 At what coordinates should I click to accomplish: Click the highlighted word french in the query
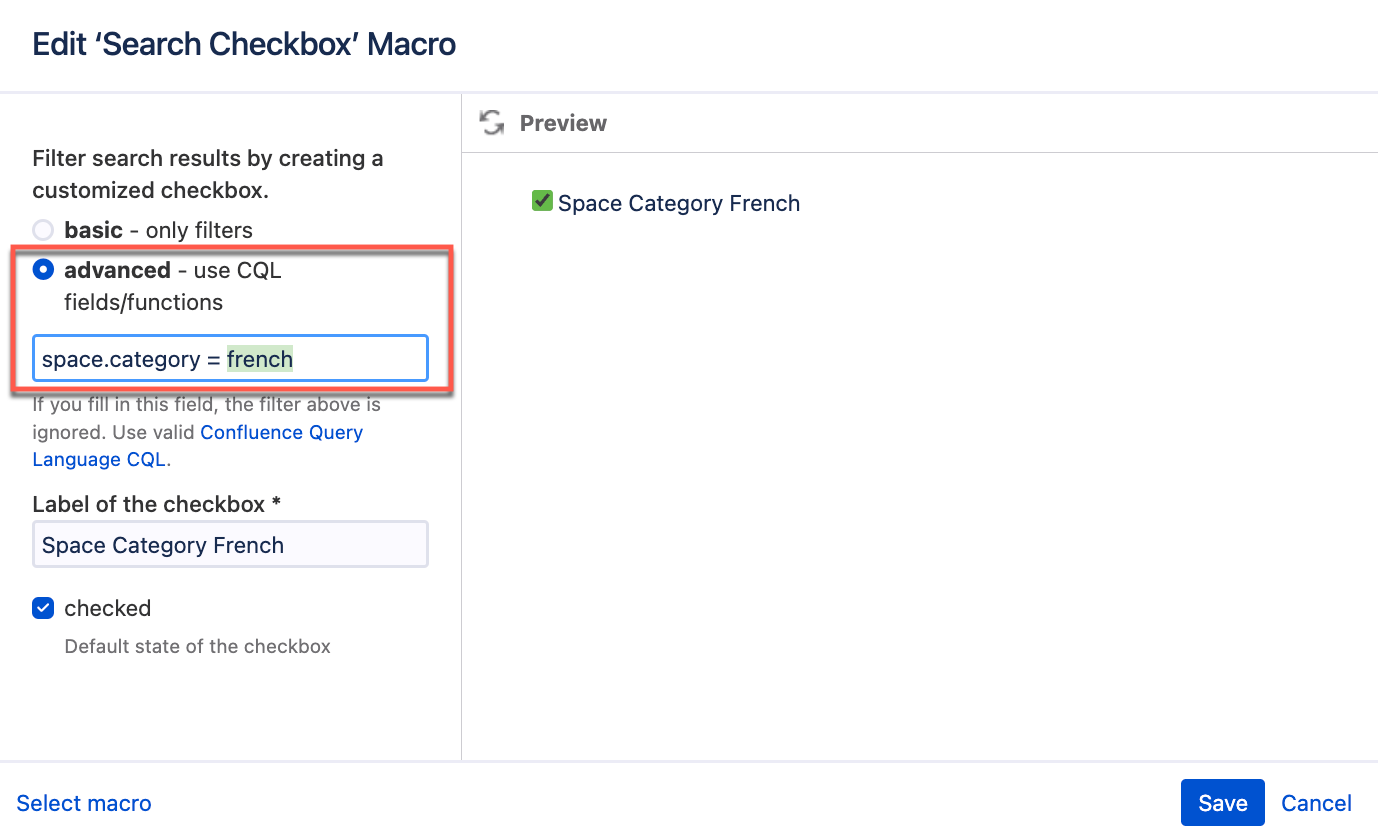(260, 359)
